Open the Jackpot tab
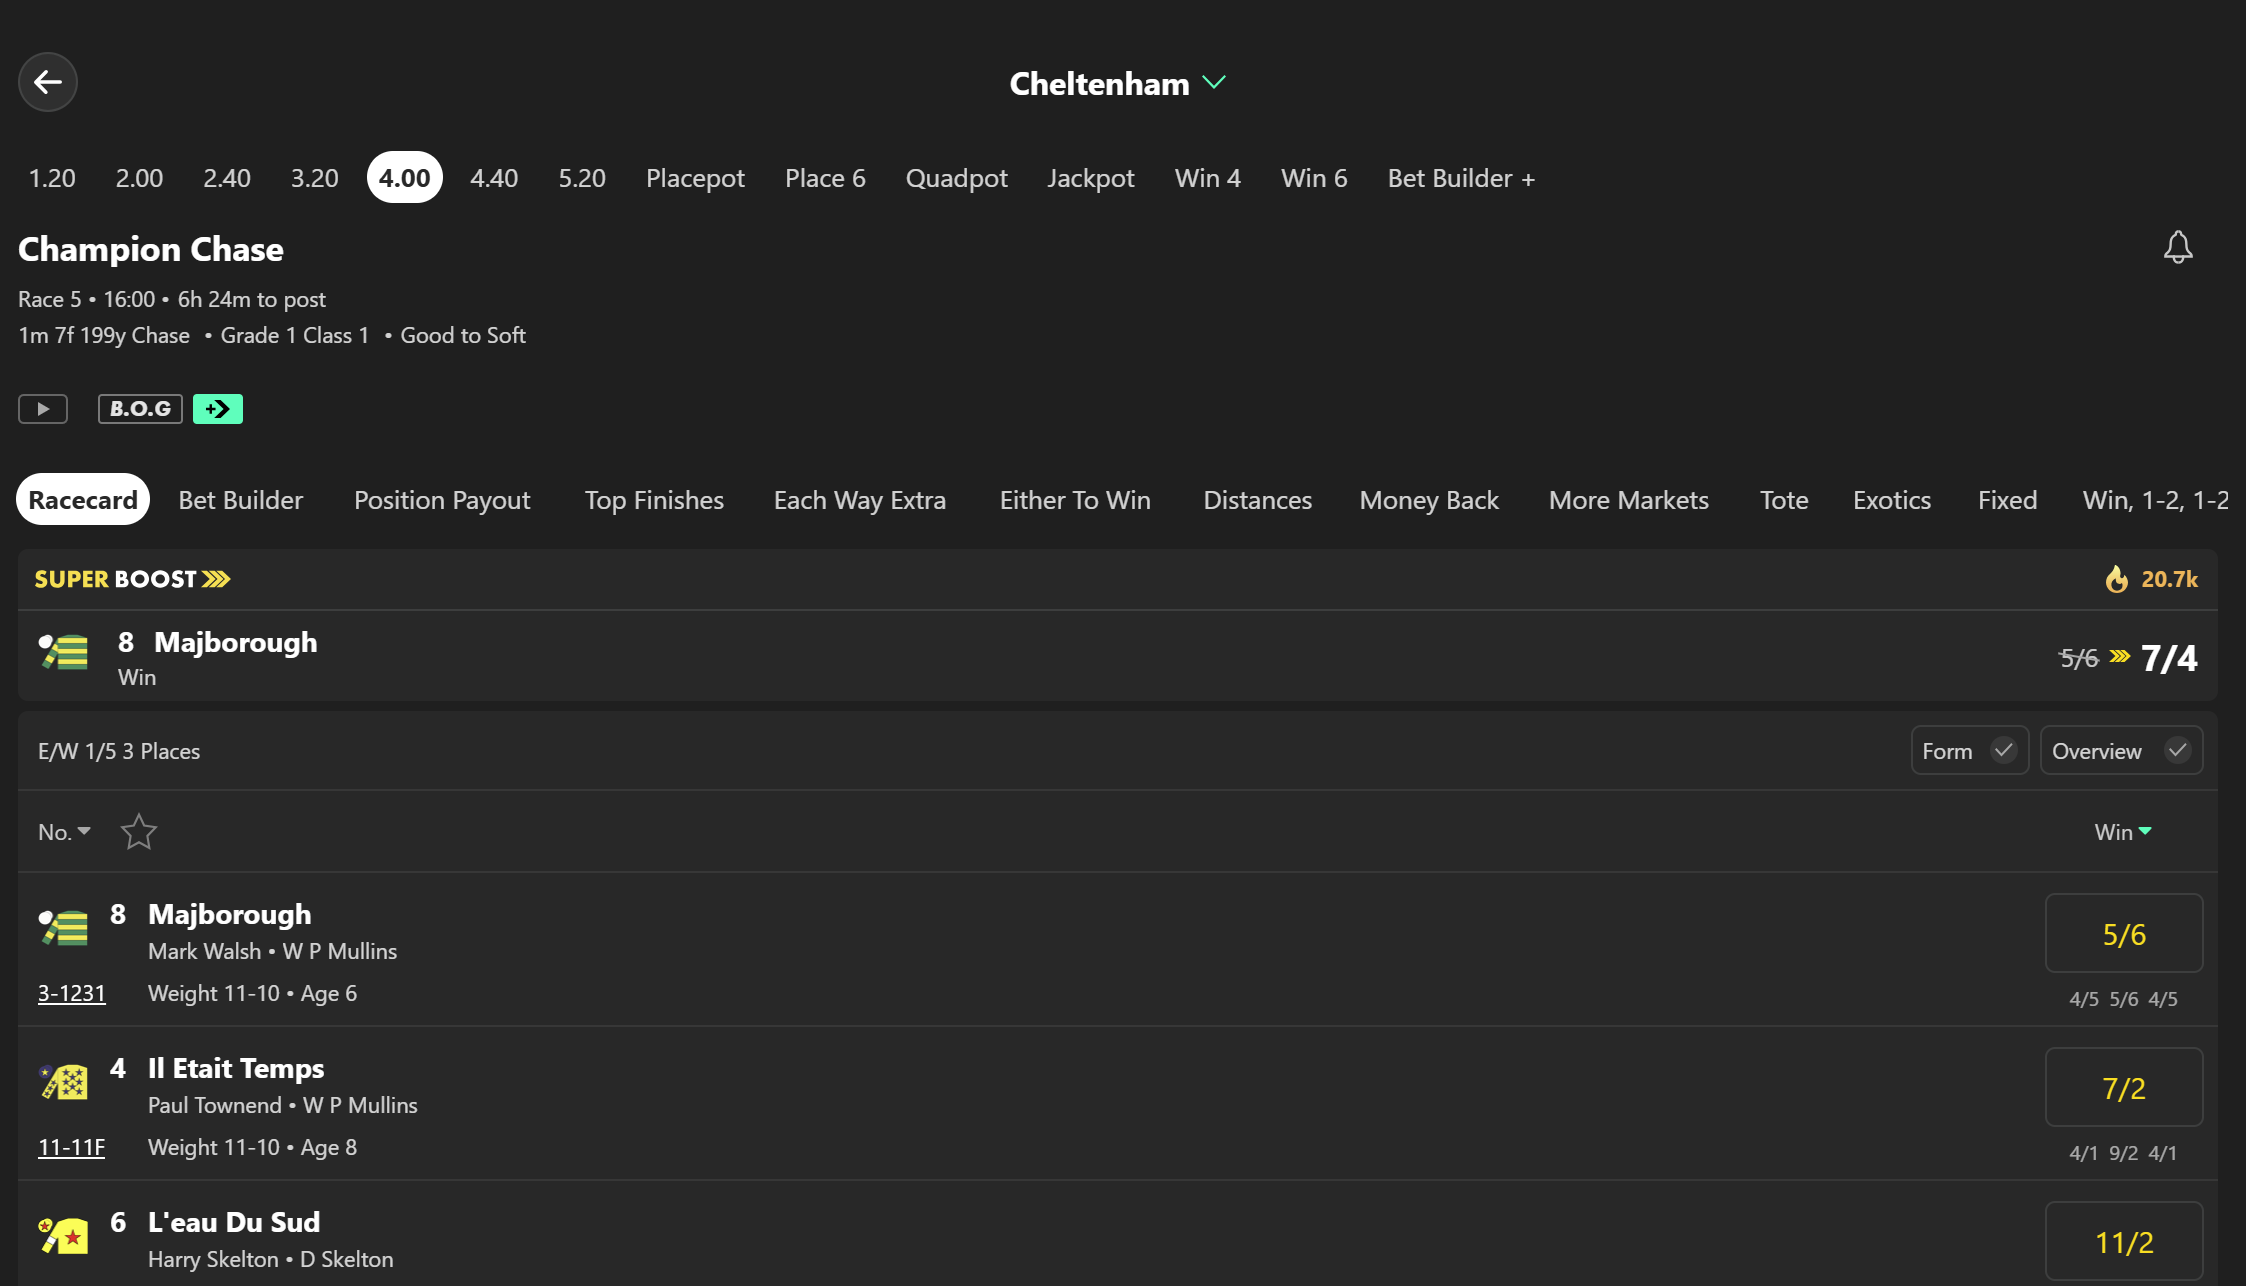This screenshot has height=1286, width=2246. [x=1091, y=178]
